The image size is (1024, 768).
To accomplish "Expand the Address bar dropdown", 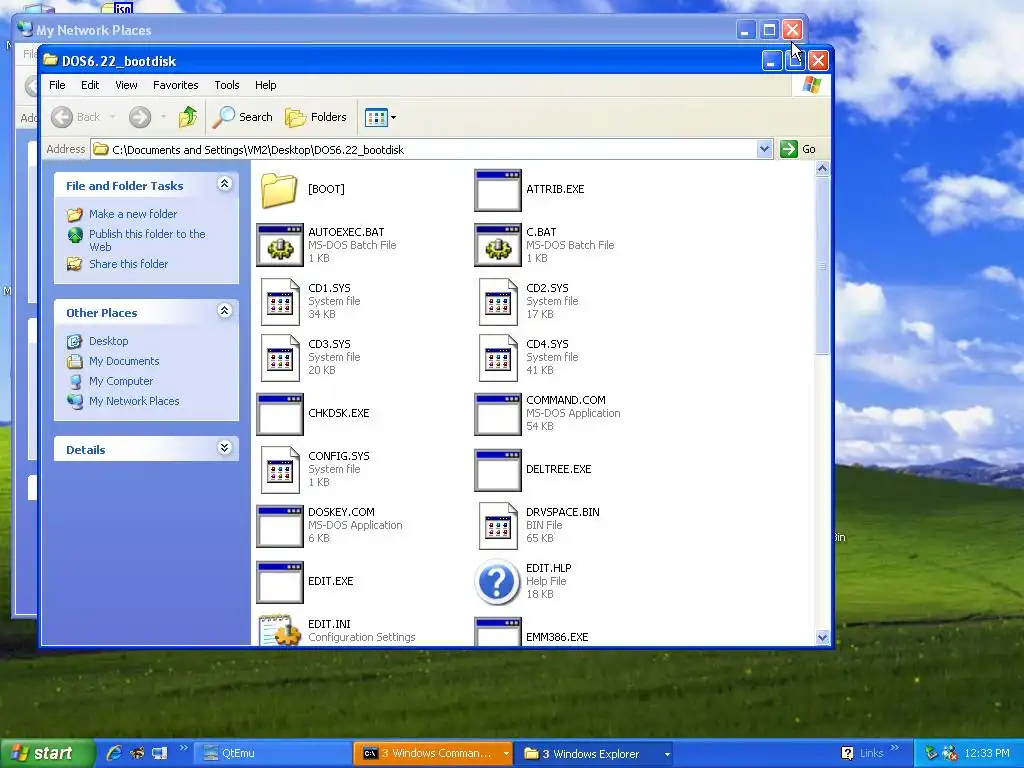I will 765,149.
